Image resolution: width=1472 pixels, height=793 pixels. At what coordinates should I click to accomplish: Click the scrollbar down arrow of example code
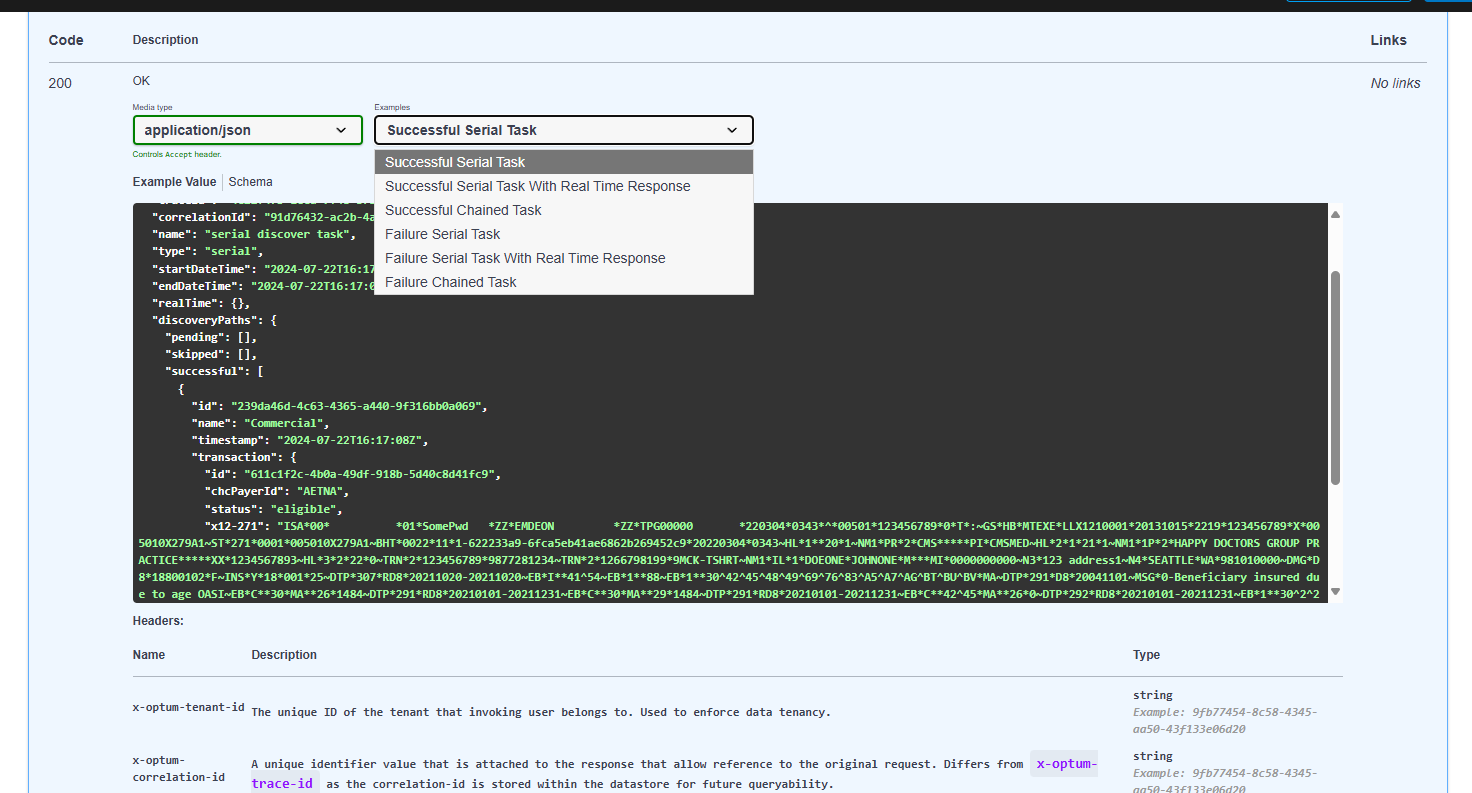click(x=1335, y=592)
